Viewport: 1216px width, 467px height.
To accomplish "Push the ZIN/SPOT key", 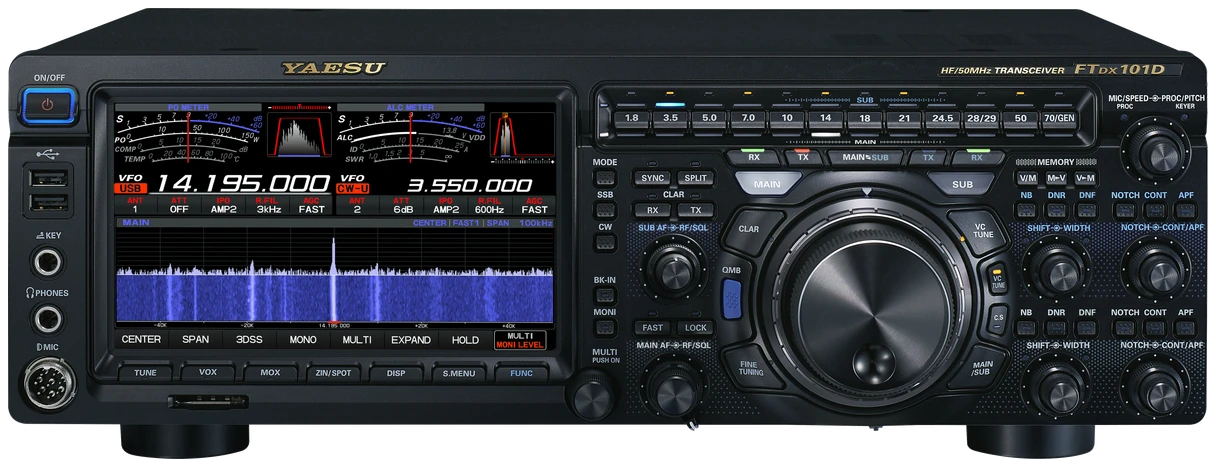I will [x=333, y=372].
